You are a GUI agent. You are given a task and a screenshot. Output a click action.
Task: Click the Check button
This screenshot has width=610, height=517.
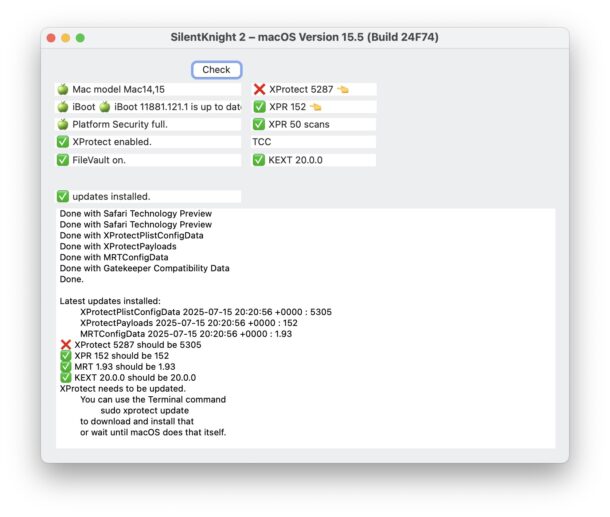(x=216, y=70)
